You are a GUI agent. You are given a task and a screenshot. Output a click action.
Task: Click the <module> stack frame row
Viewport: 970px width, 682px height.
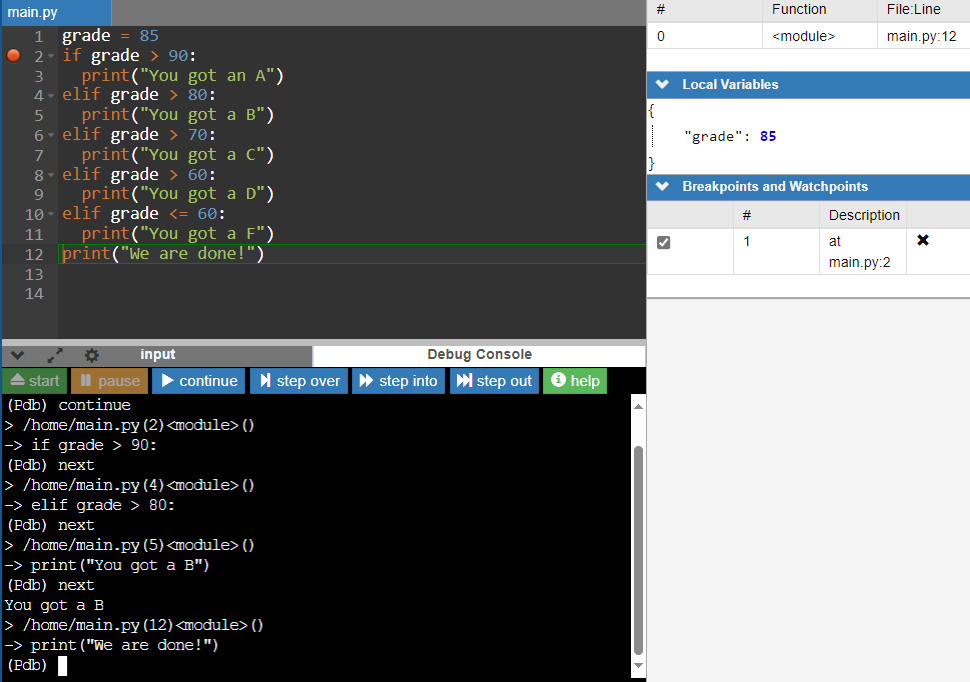point(803,37)
